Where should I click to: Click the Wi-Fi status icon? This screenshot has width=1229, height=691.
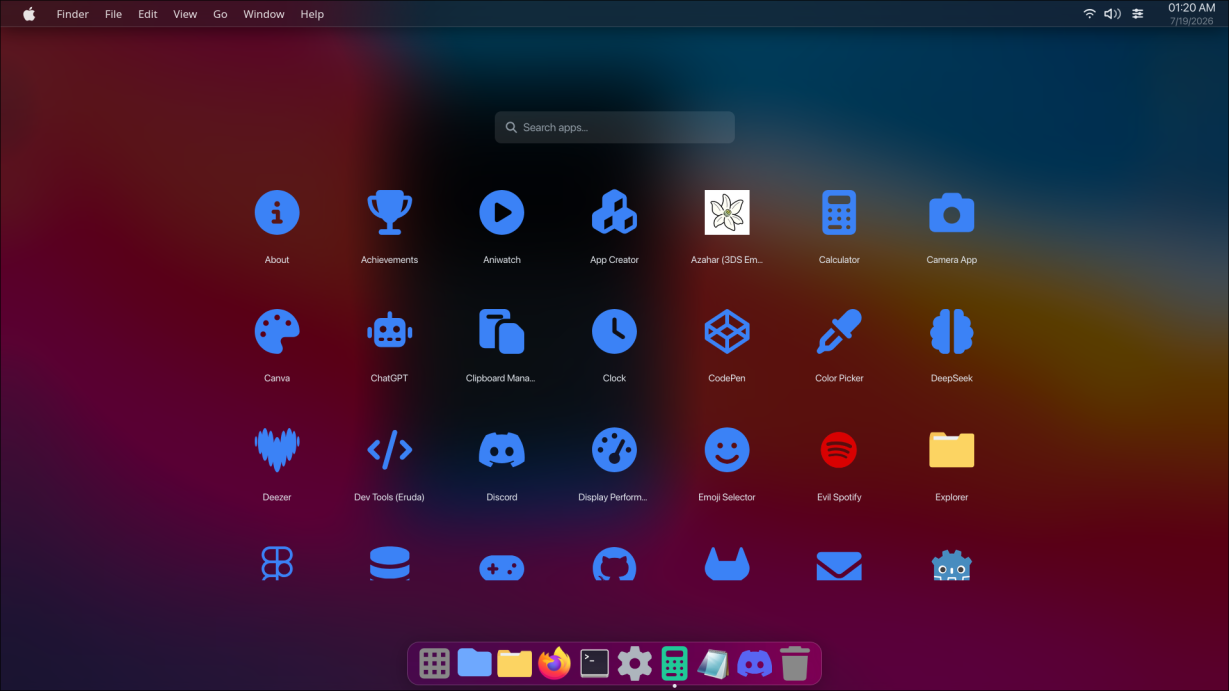(x=1089, y=14)
